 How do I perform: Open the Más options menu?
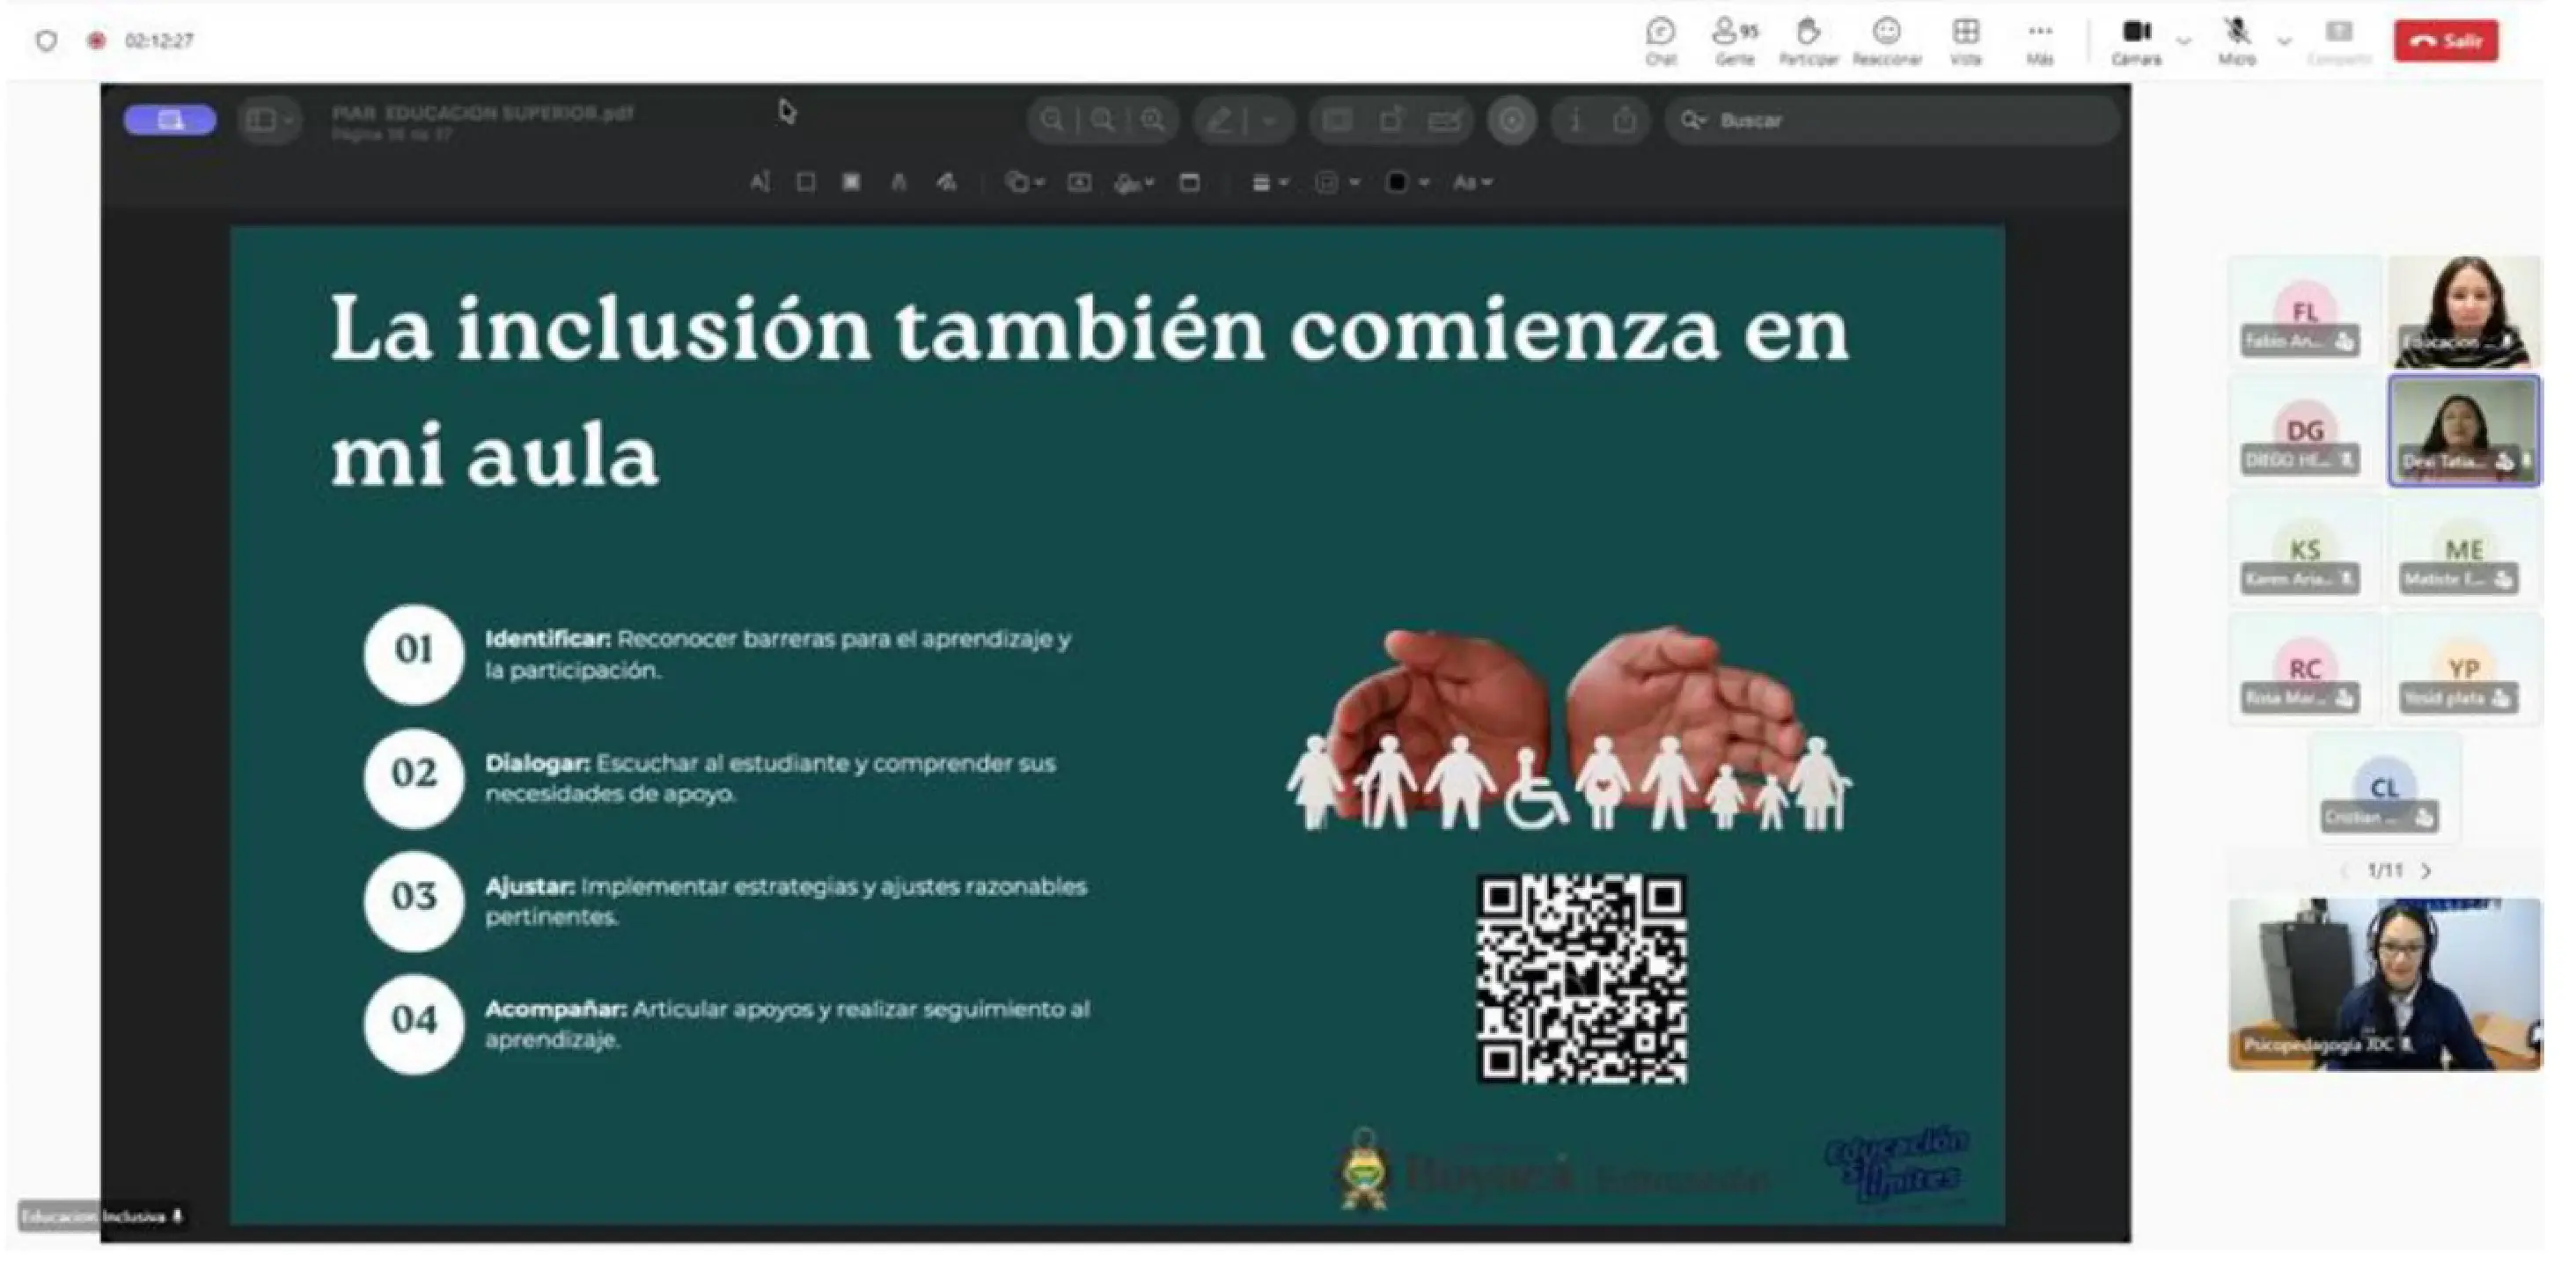(2040, 42)
